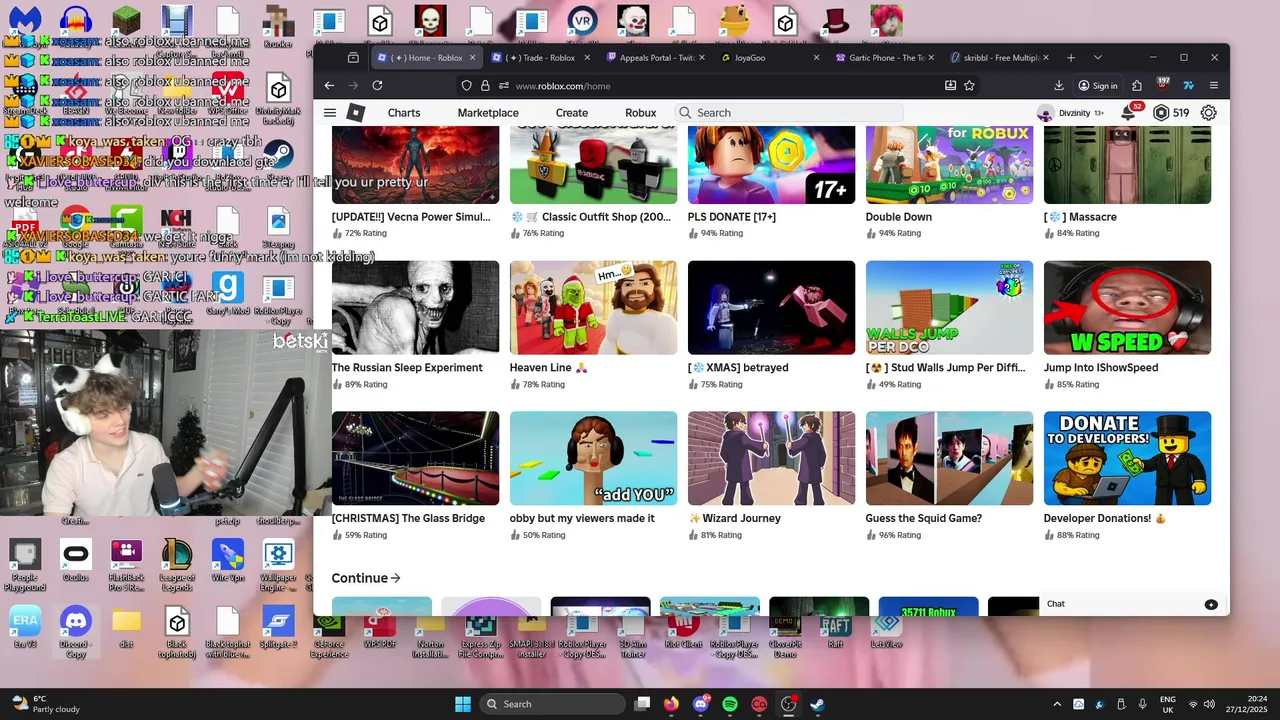Open the Roblox settings gear
Image resolution: width=1280 pixels, height=720 pixels.
[x=1209, y=113]
